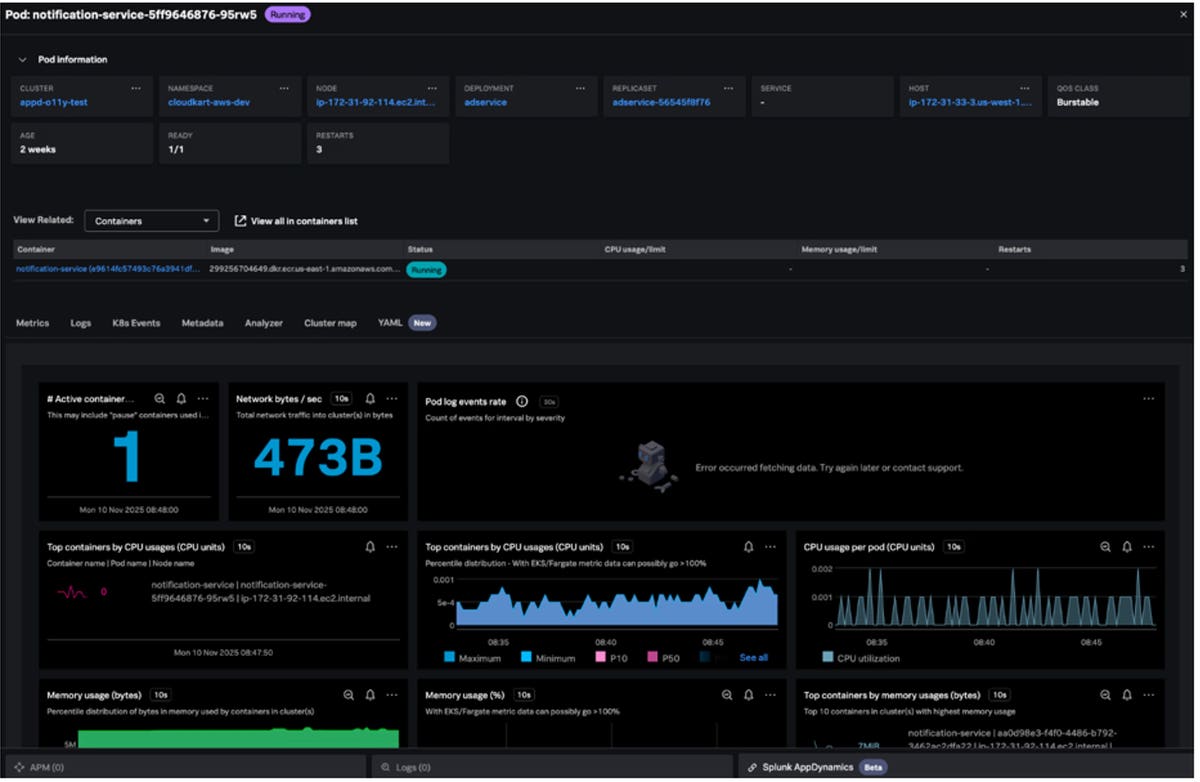The width and height of the screenshot is (1200, 782).
Task: Click the magnifier zoom icon on CPU usage per pod
Action: [x=1104, y=547]
